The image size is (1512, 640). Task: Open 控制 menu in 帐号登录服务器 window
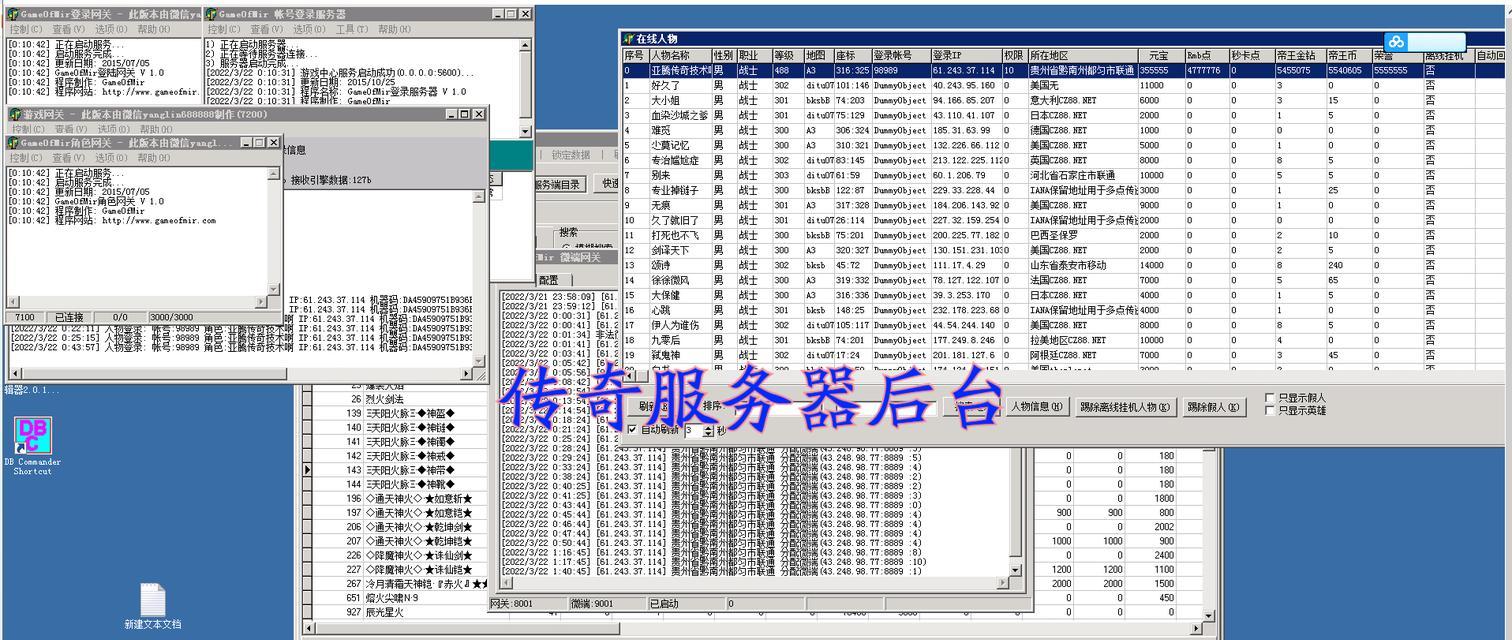coord(223,29)
